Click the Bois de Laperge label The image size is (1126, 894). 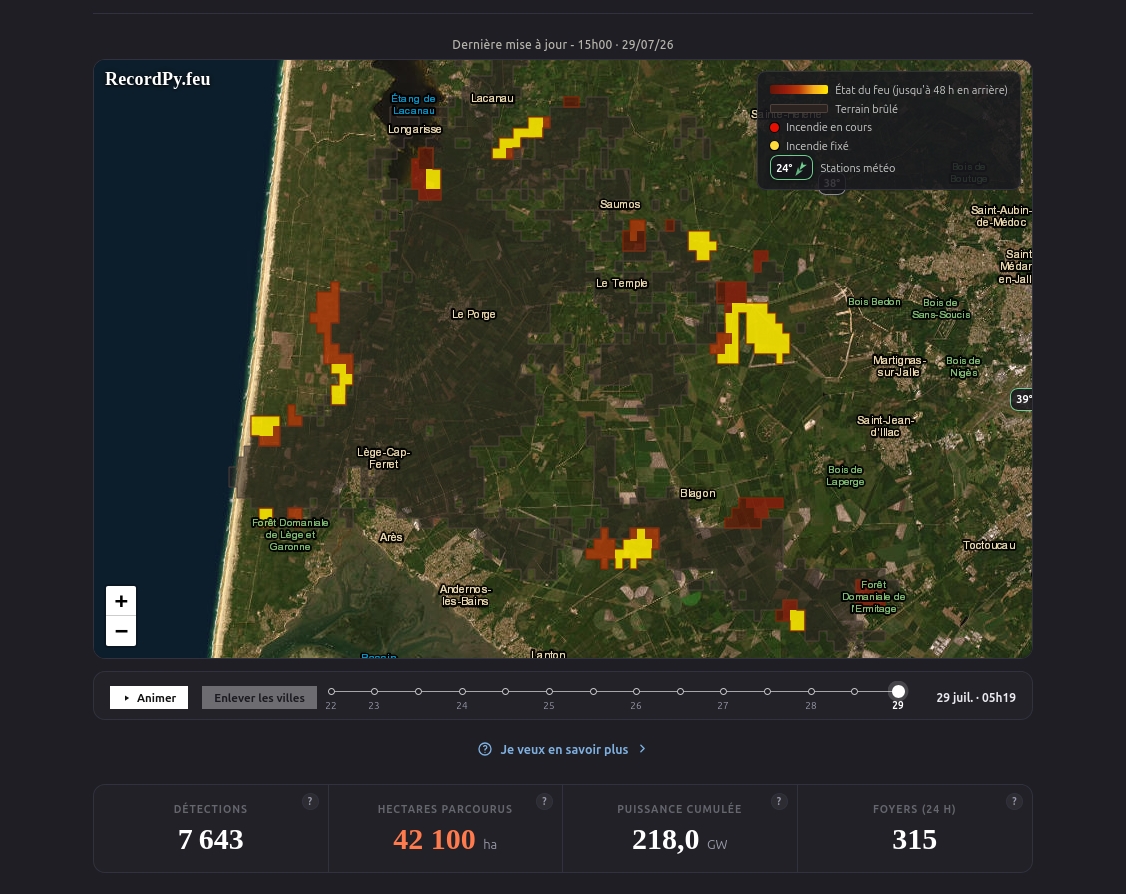coord(845,475)
